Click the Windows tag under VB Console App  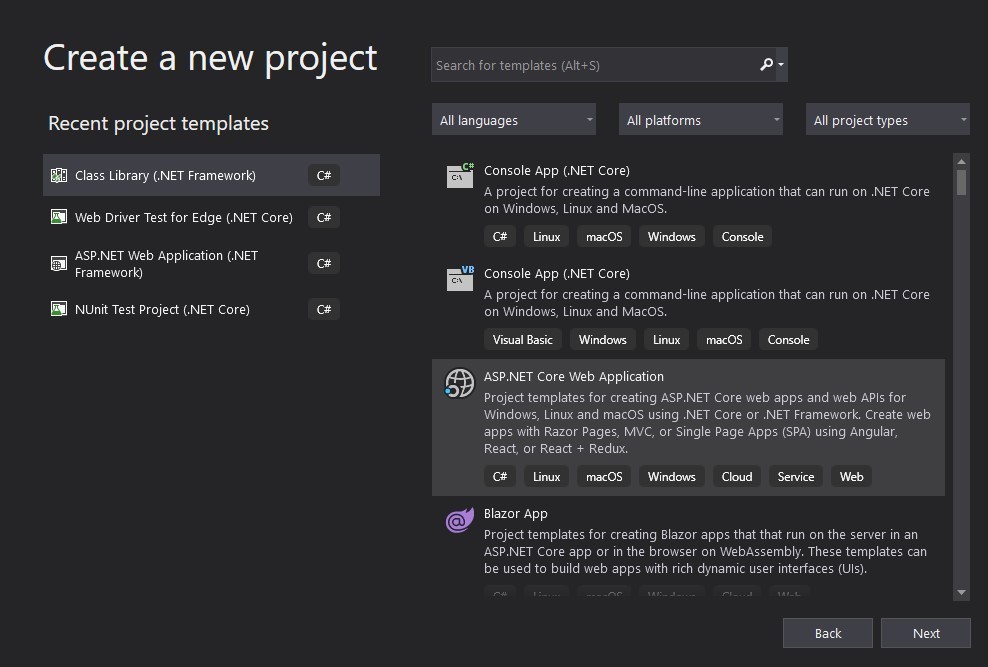tap(602, 339)
